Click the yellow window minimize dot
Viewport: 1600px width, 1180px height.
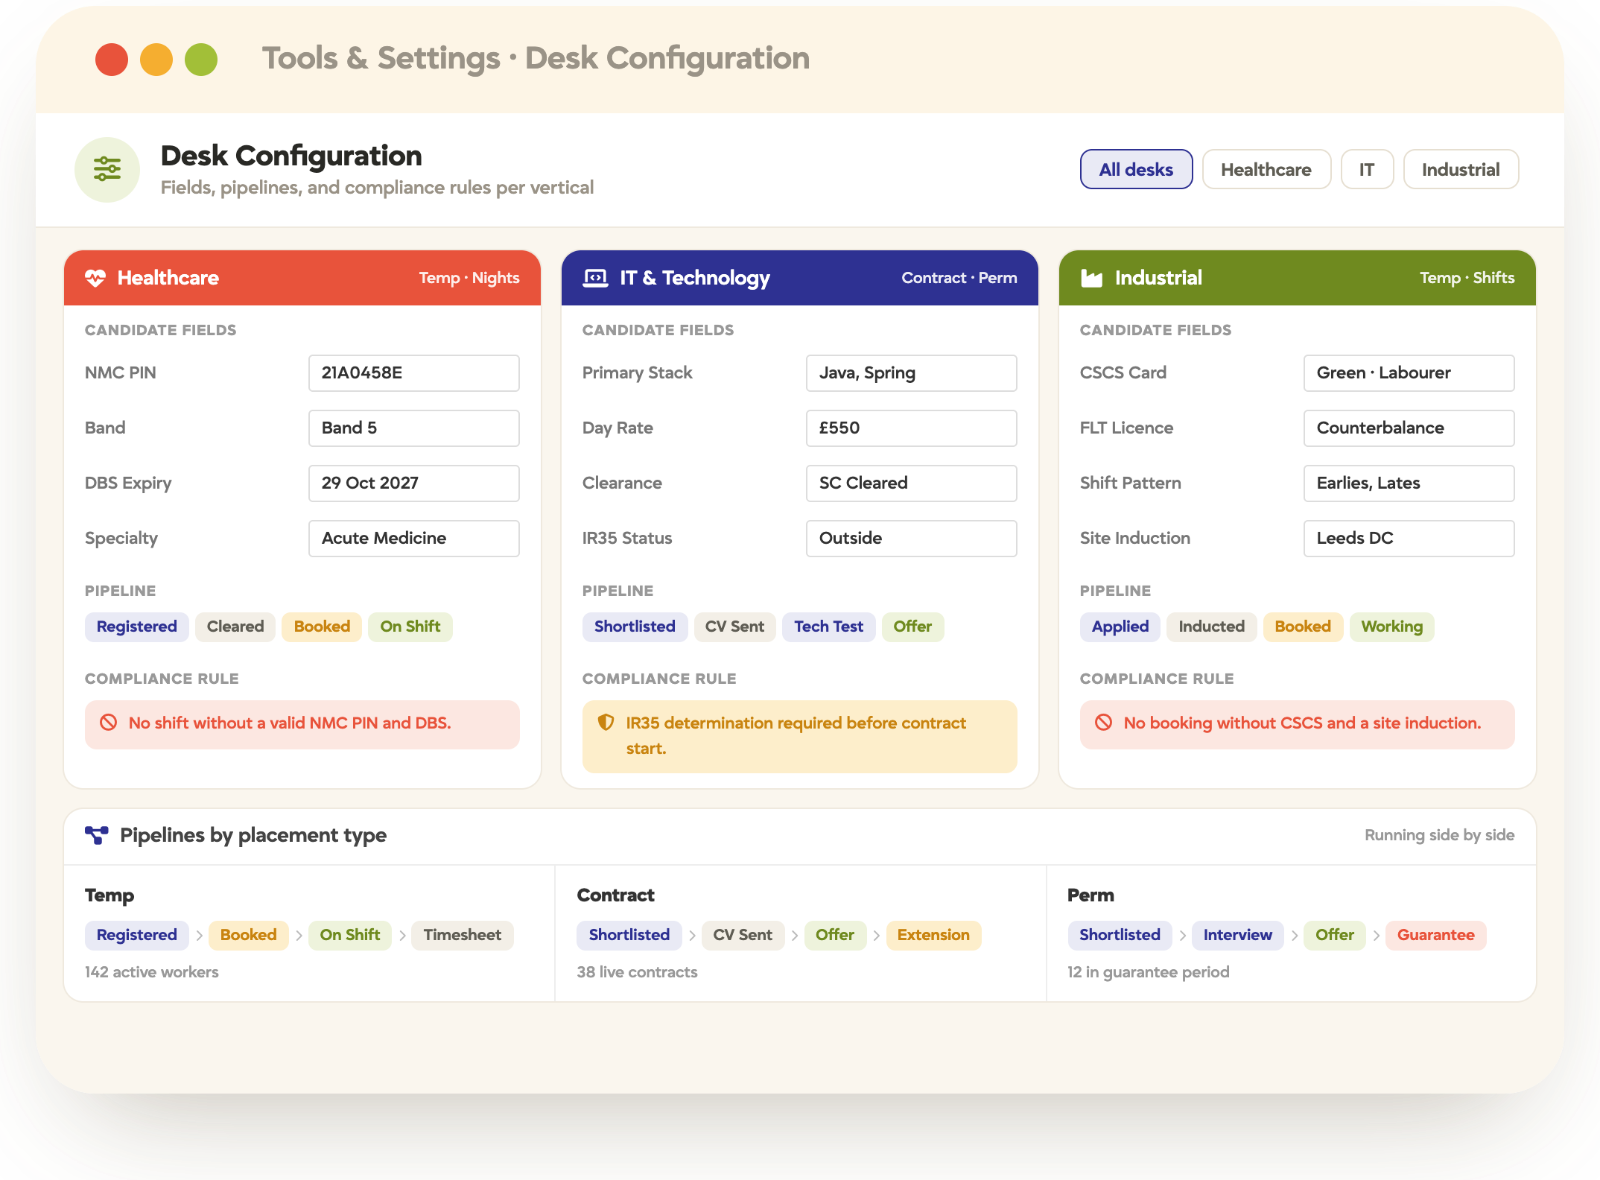point(157,59)
